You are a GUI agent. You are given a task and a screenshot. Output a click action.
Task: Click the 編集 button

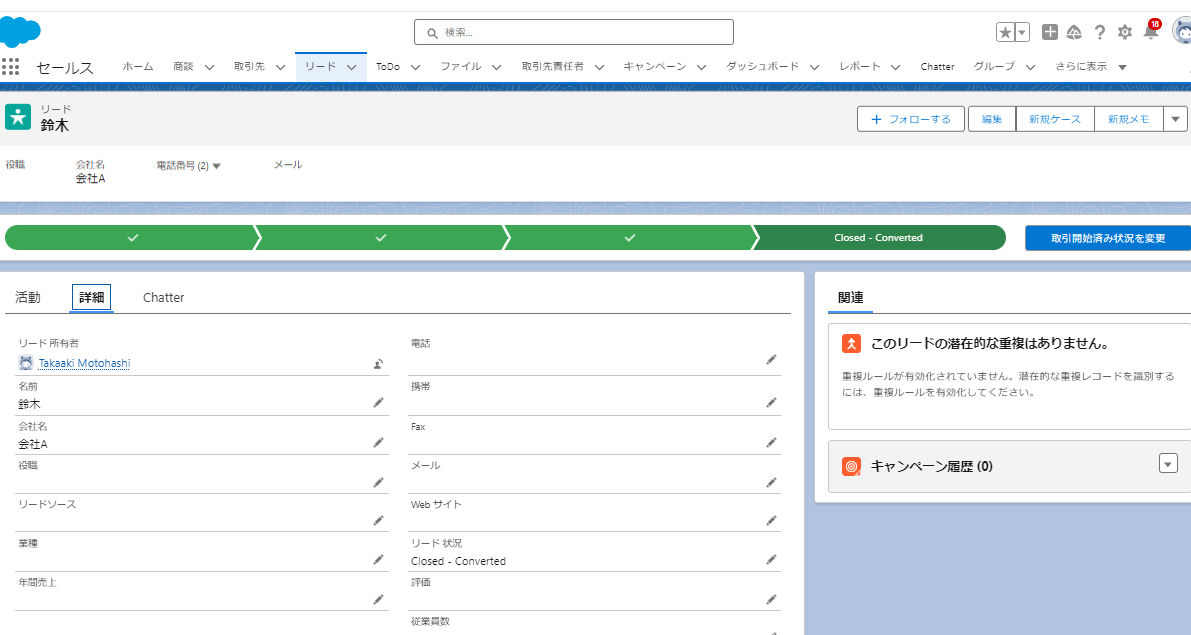coord(992,119)
